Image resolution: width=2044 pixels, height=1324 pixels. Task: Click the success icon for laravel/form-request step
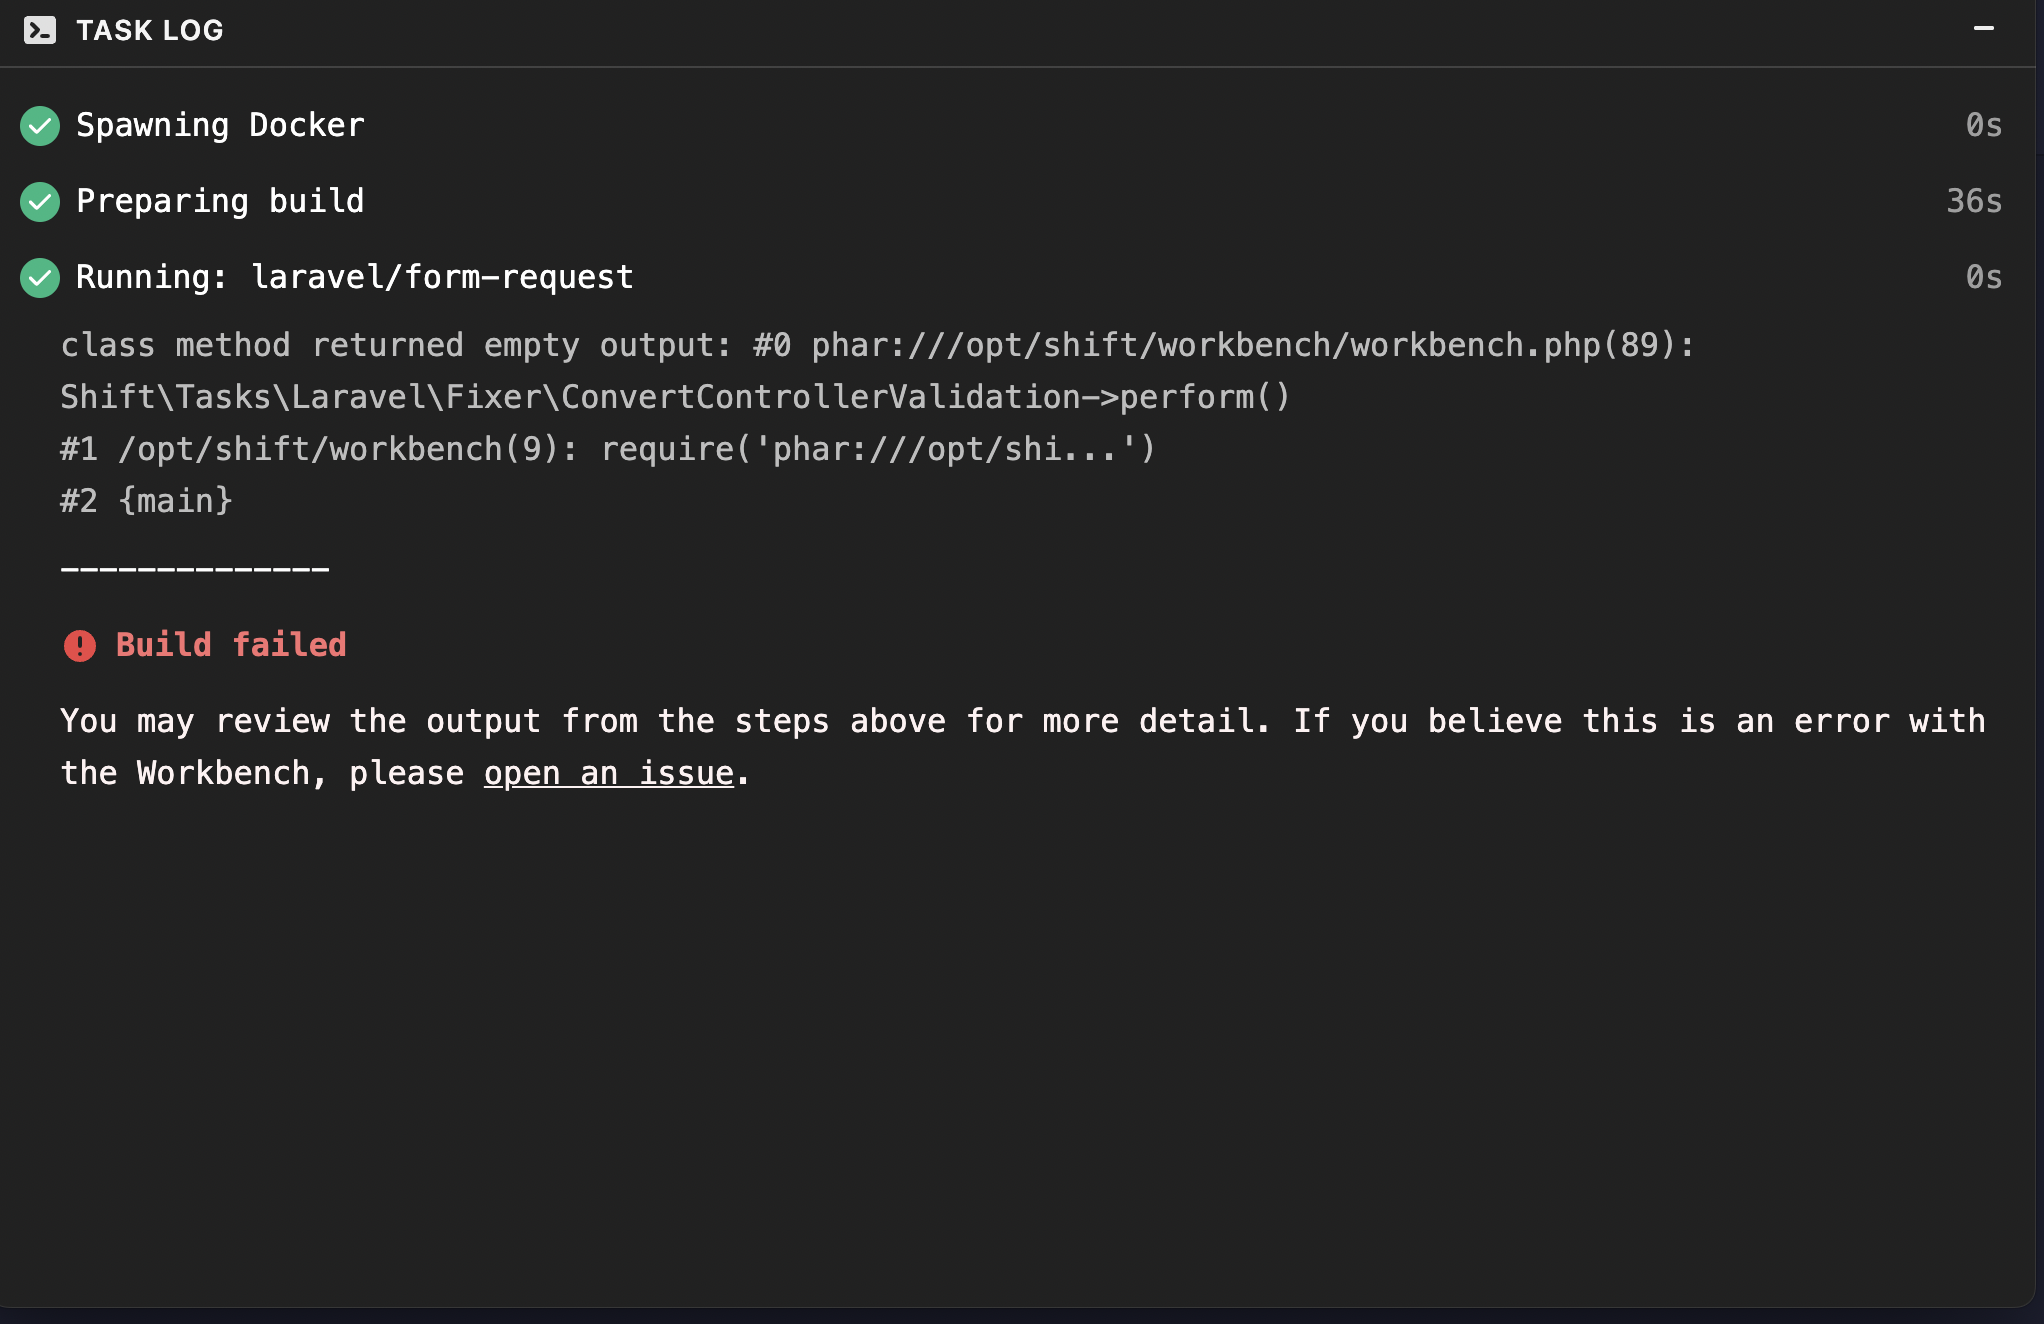(40, 277)
